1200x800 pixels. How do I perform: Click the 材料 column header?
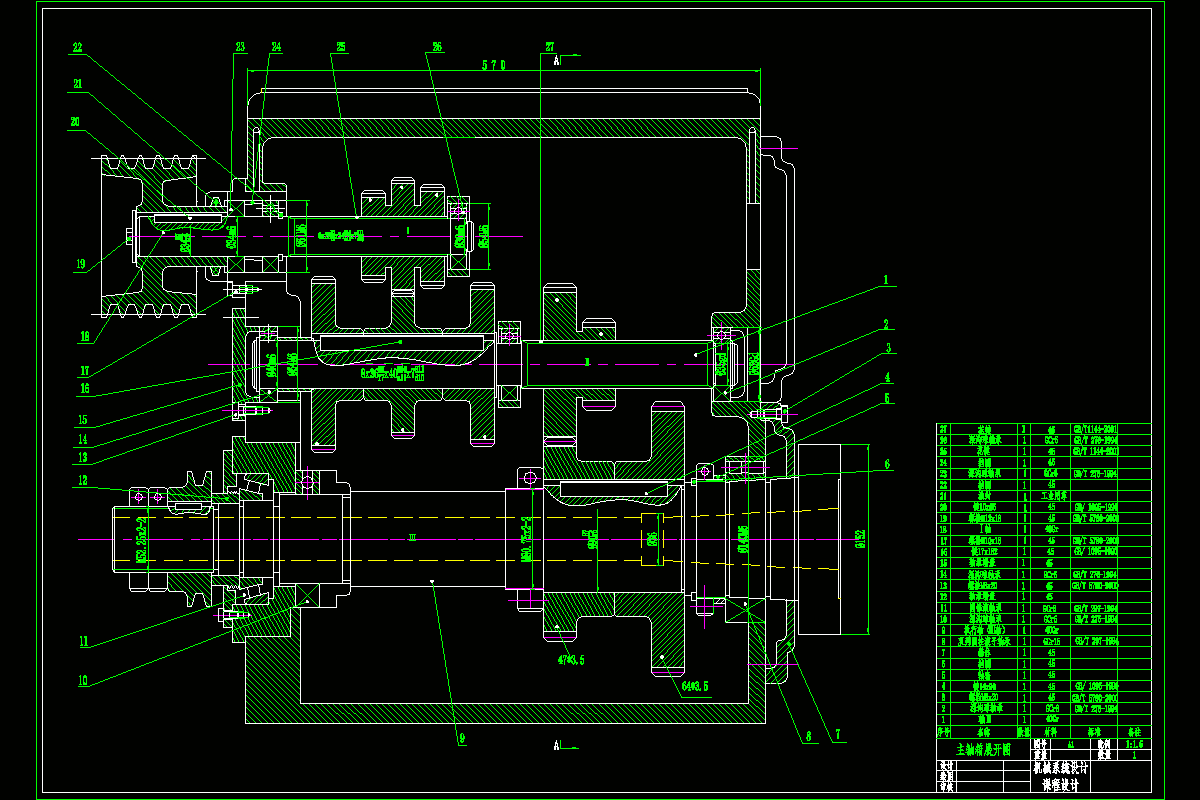pyautogui.click(x=1050, y=732)
